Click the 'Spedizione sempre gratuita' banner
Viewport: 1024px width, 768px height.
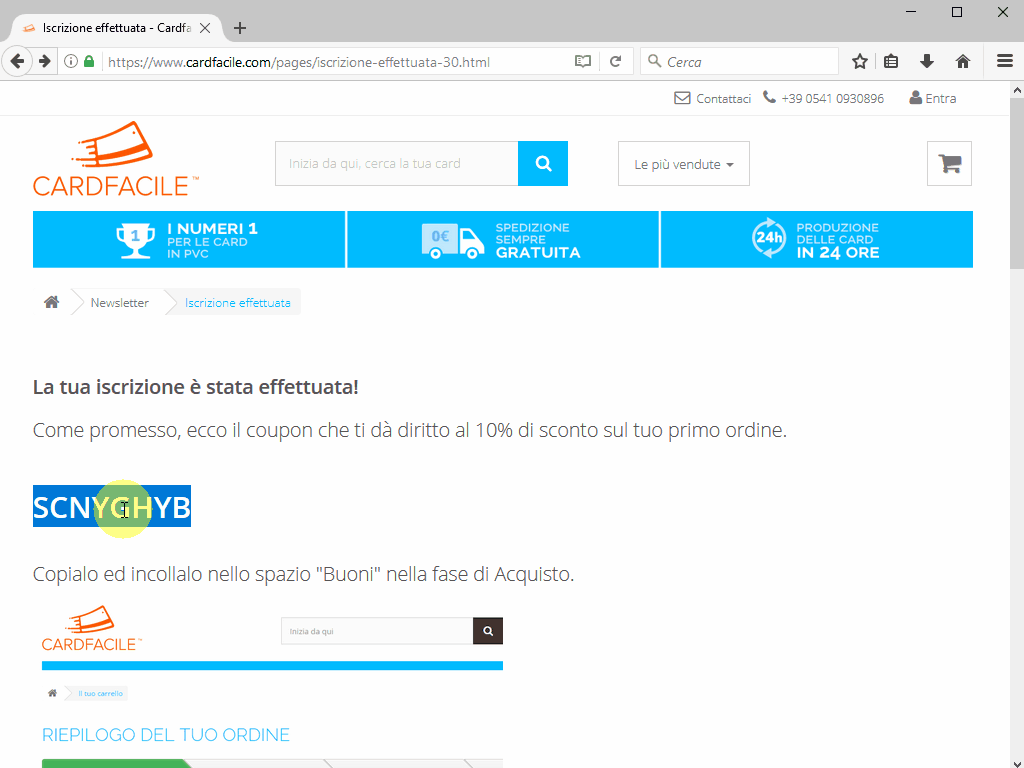point(503,240)
